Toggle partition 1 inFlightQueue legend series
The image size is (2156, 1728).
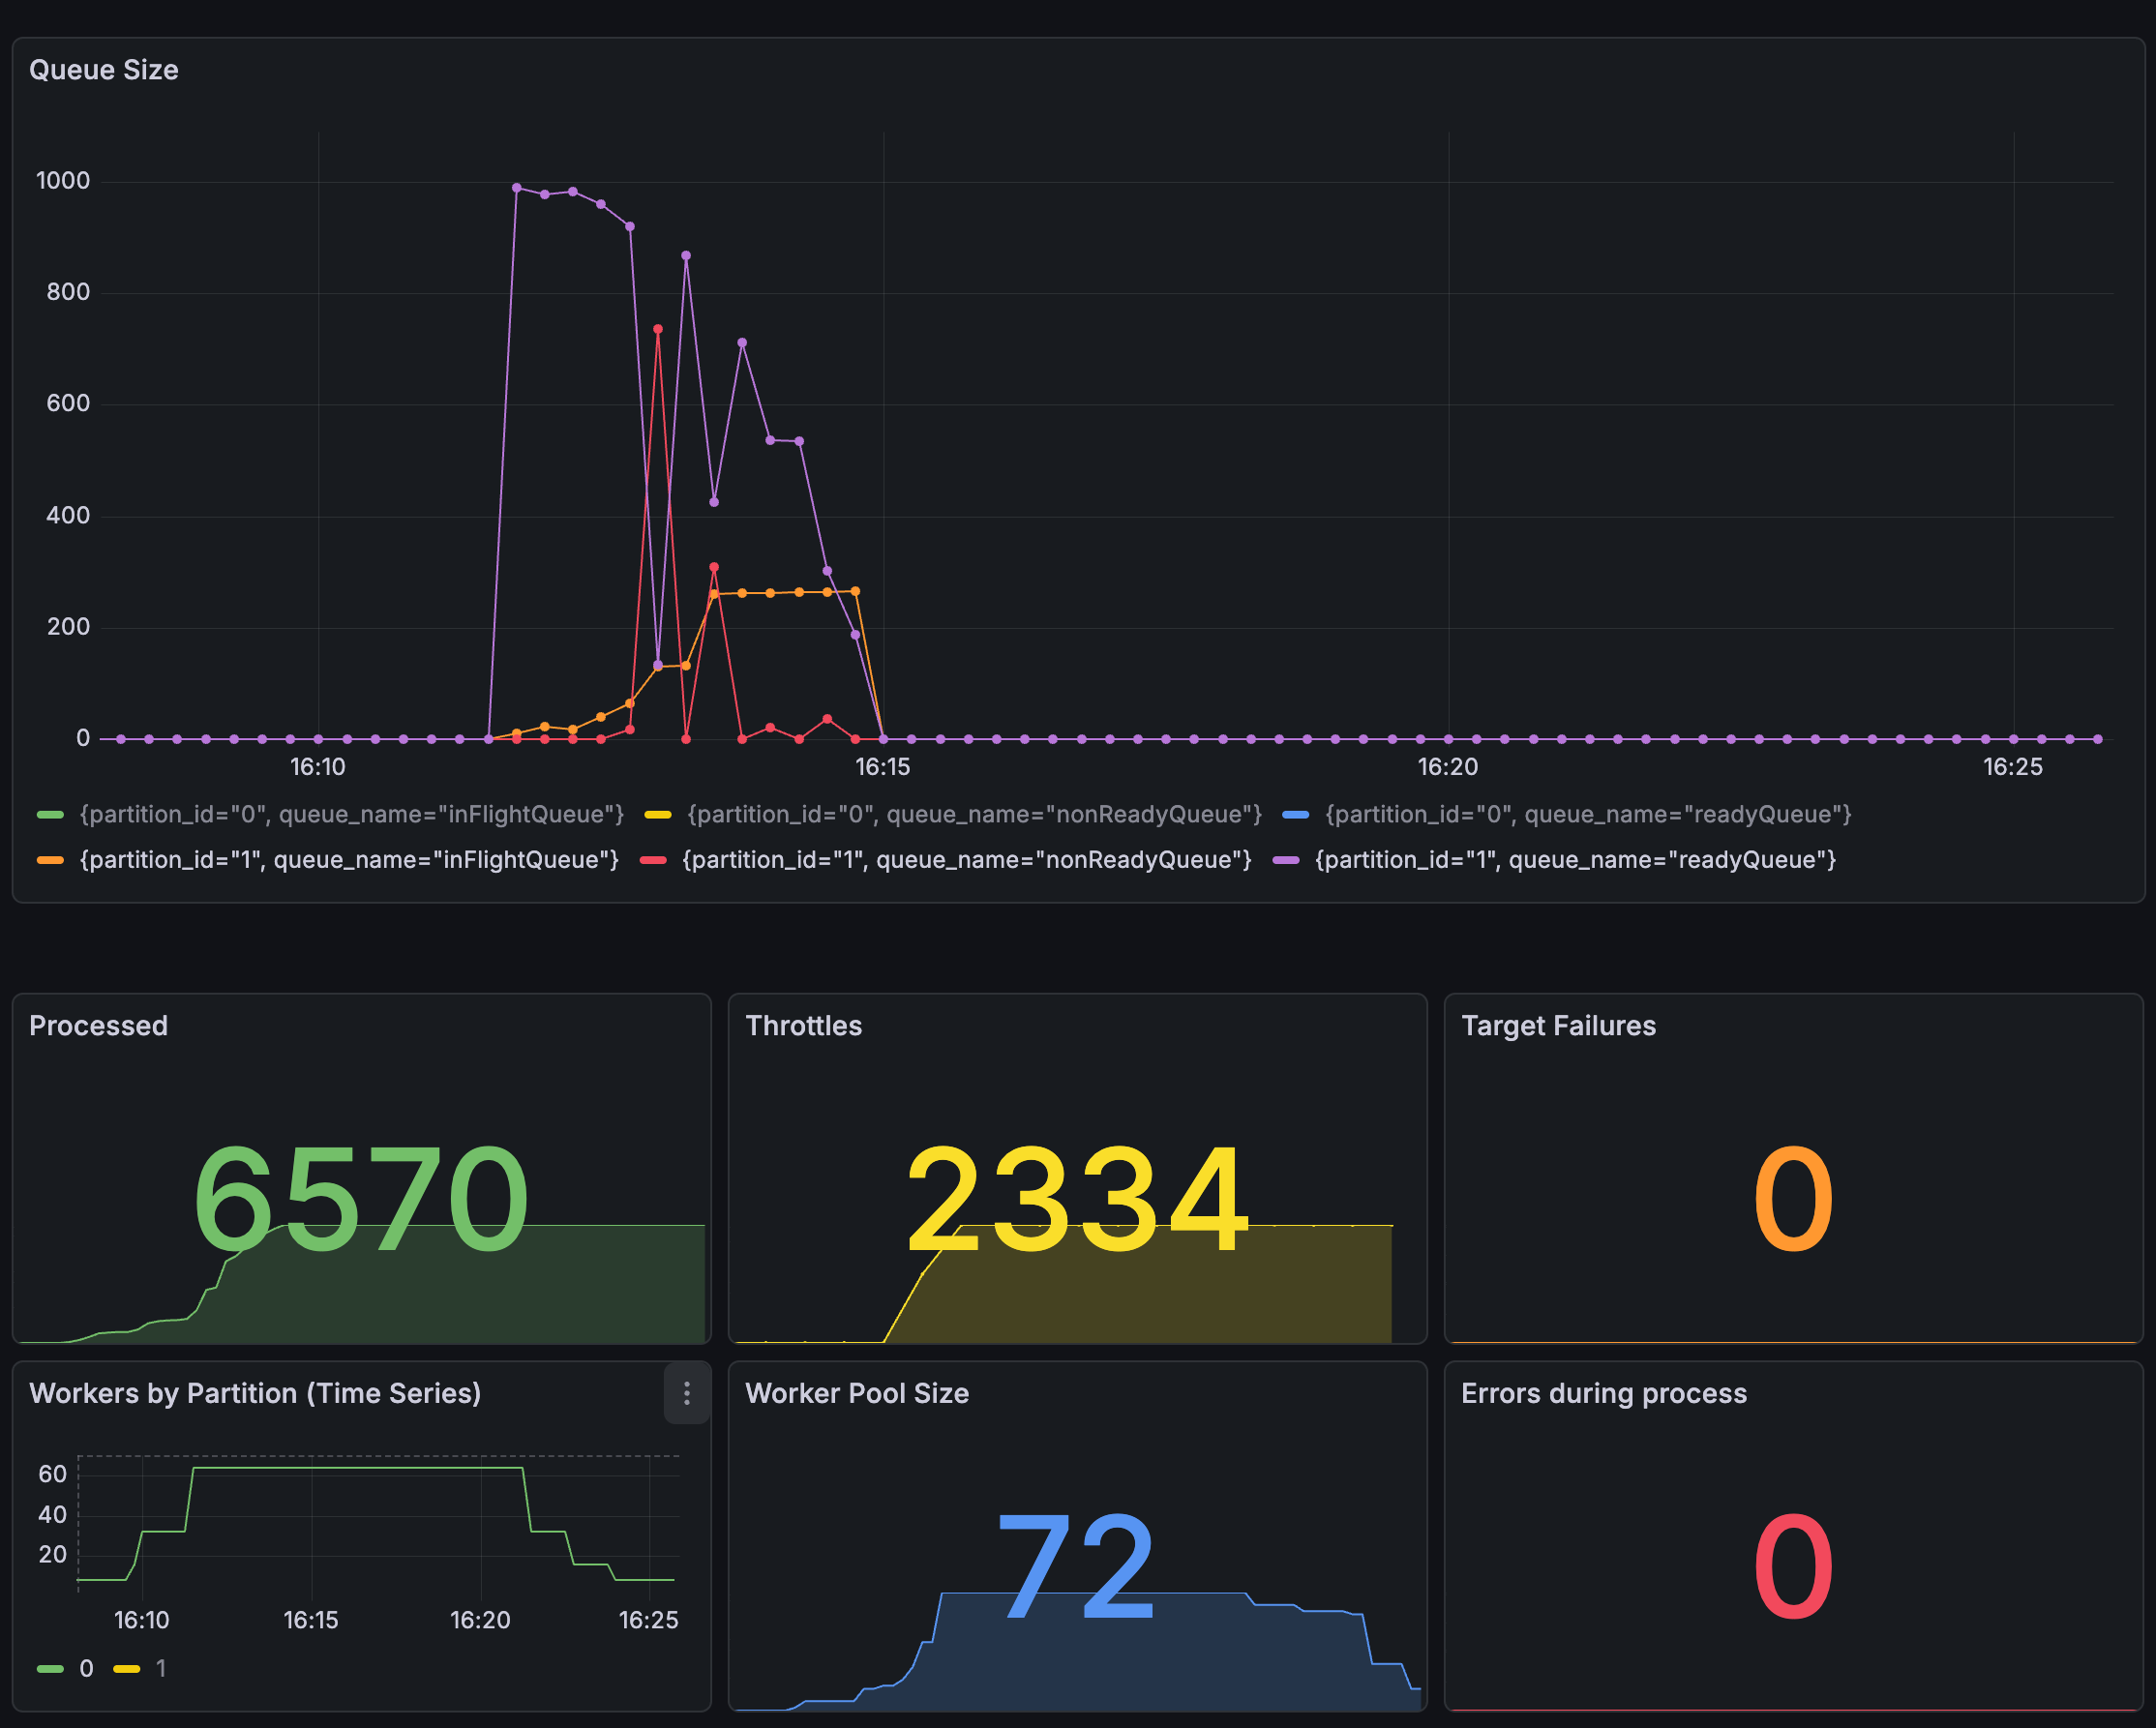348,860
